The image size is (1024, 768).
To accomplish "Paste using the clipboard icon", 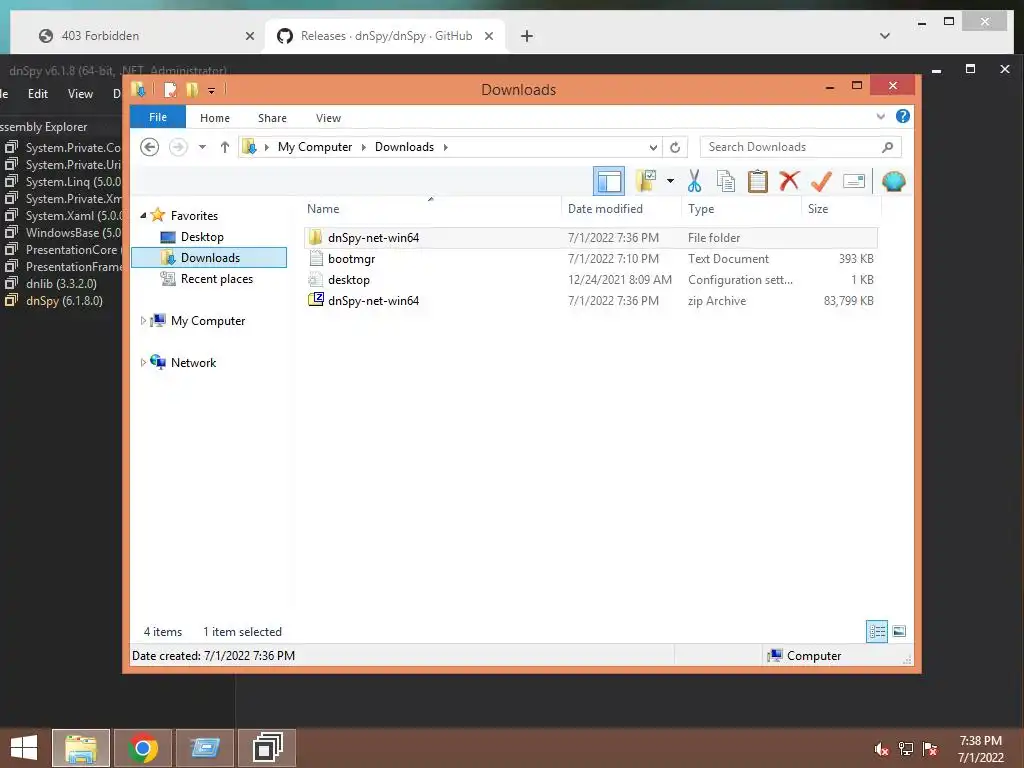I will [x=758, y=181].
